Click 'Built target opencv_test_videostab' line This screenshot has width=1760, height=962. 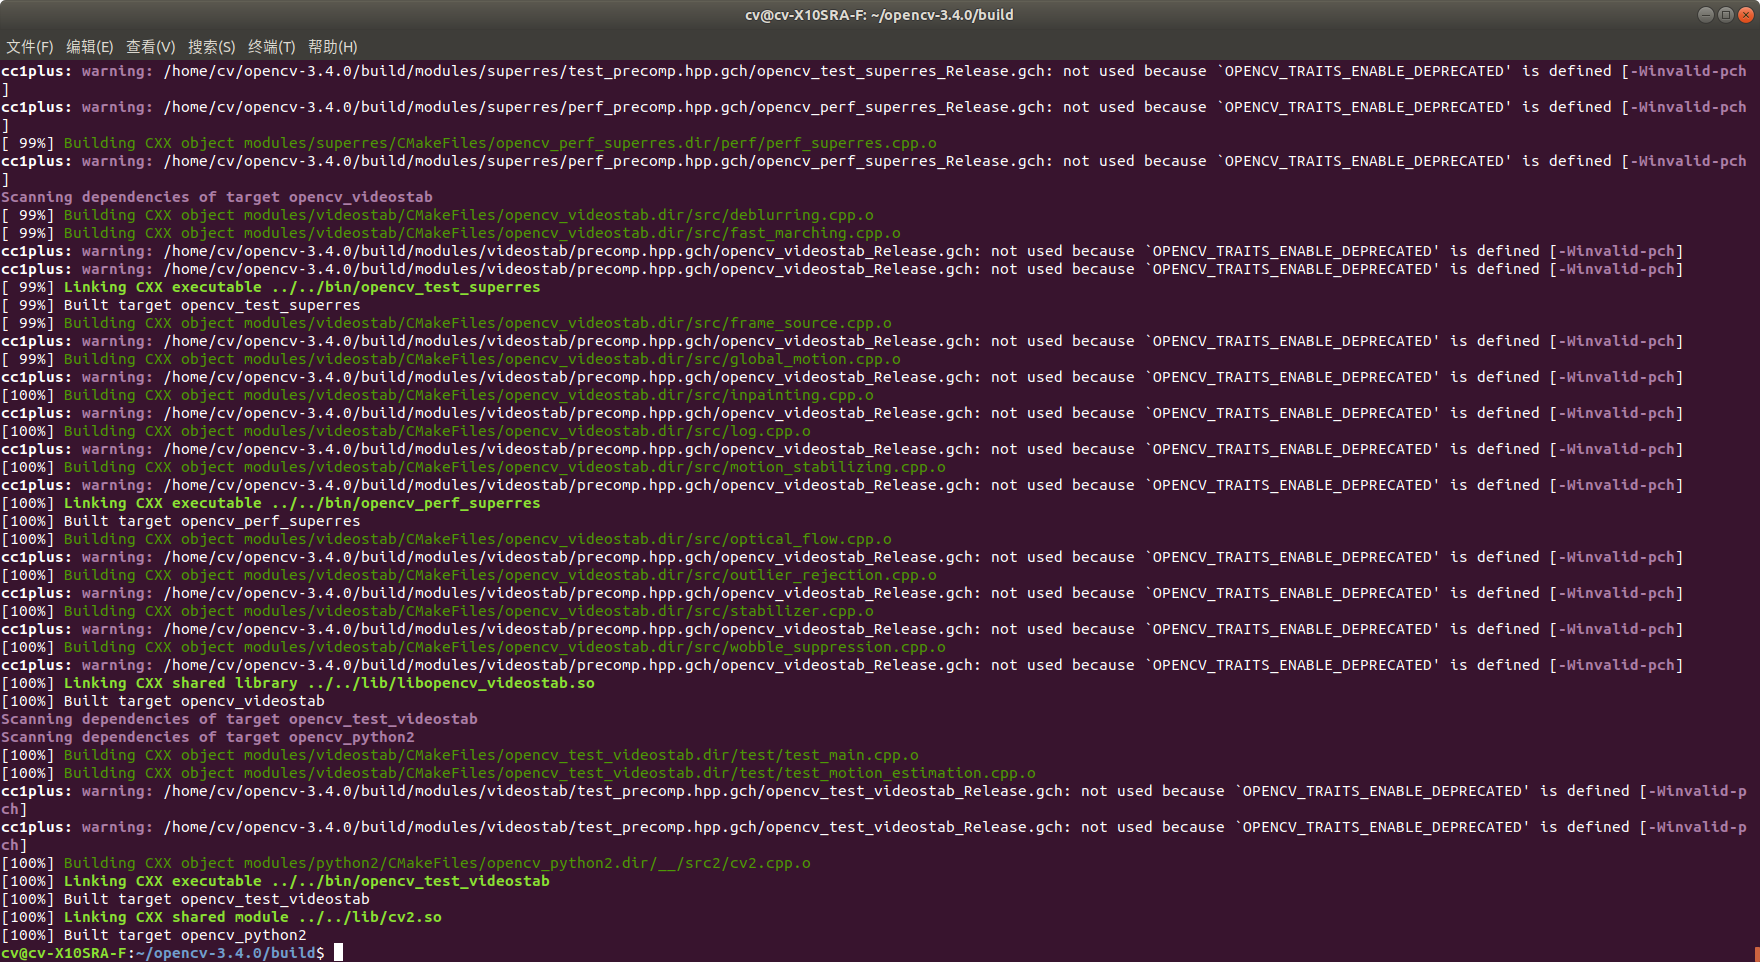(185, 899)
